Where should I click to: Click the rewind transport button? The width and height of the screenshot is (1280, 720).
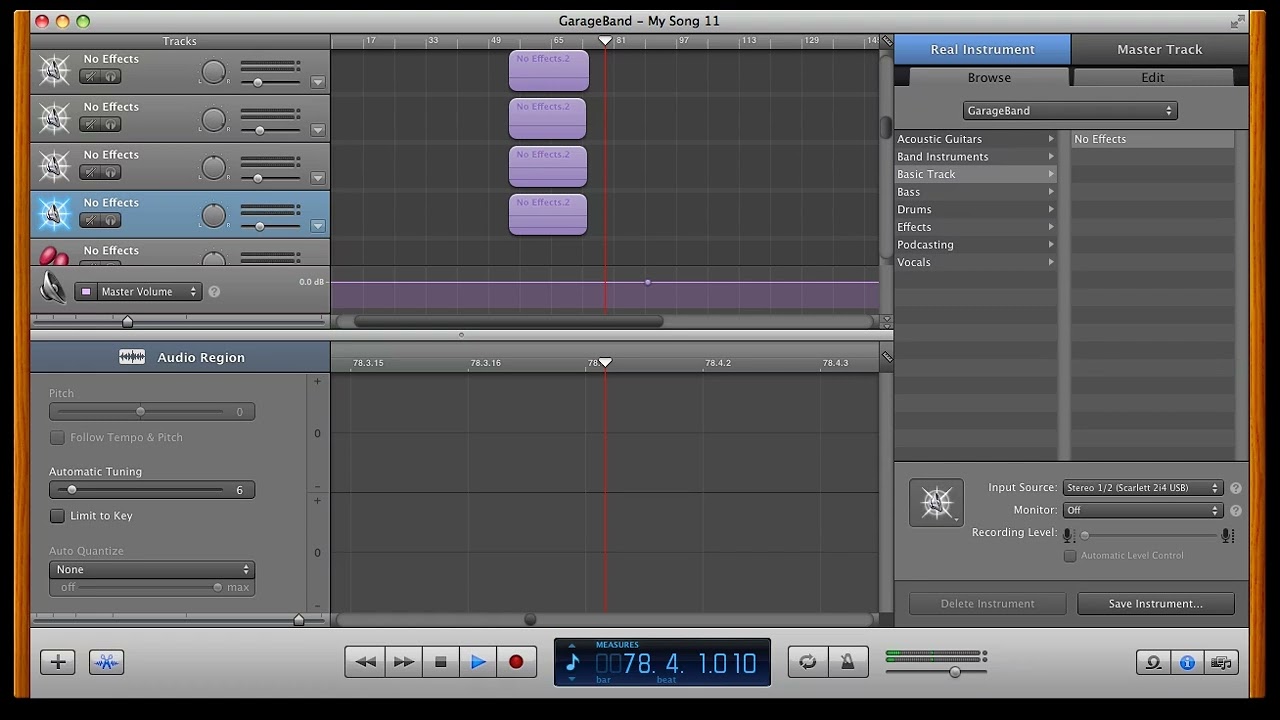365,662
